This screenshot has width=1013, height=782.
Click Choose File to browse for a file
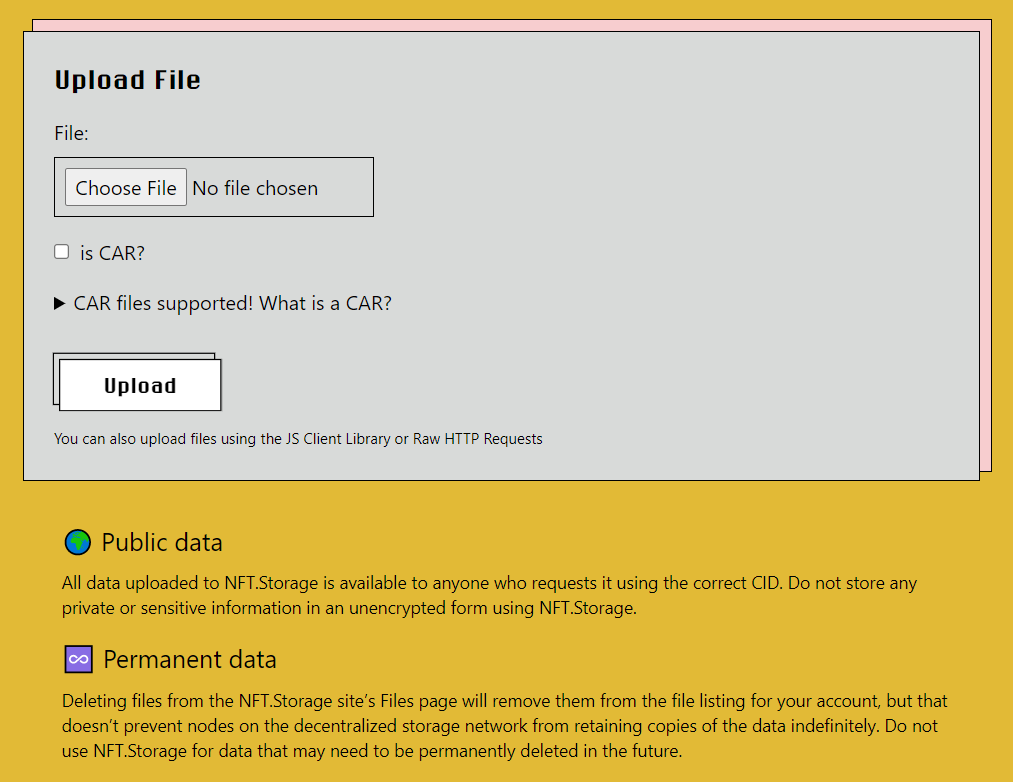pyautogui.click(x=125, y=187)
